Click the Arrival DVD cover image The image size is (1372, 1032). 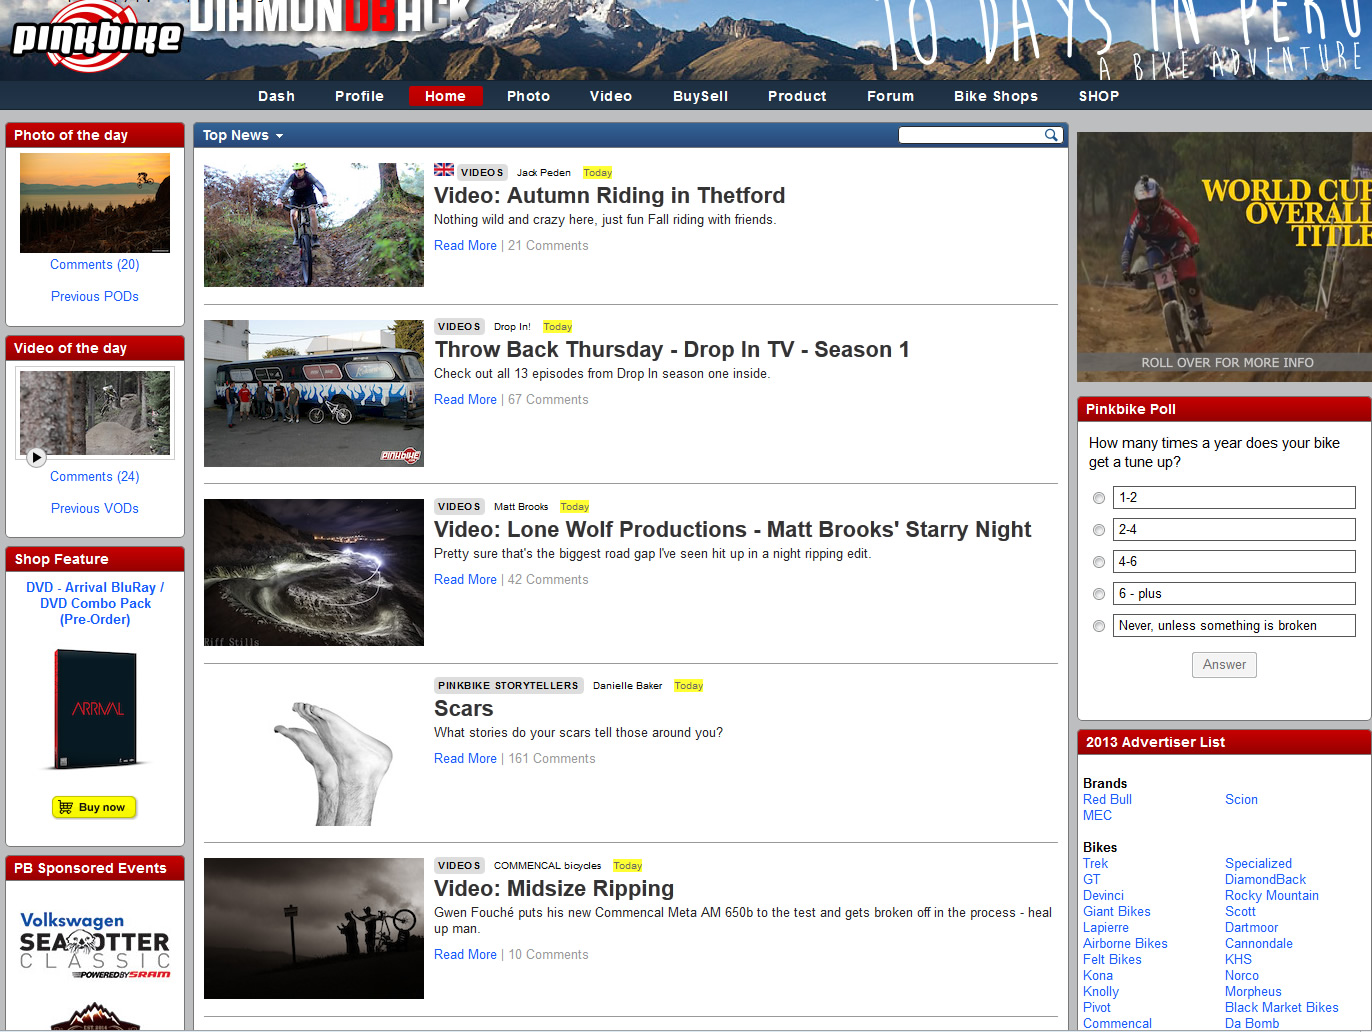tap(95, 709)
